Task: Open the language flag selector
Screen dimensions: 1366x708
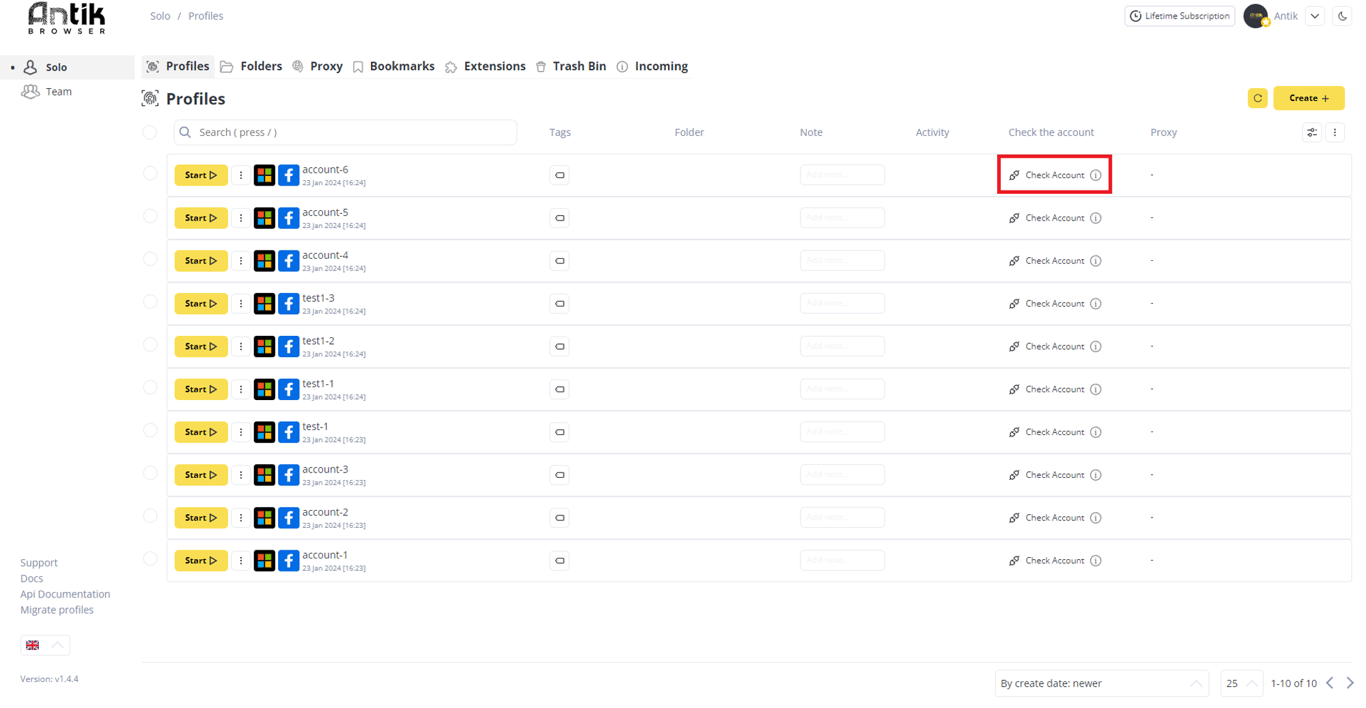Action: pos(45,645)
